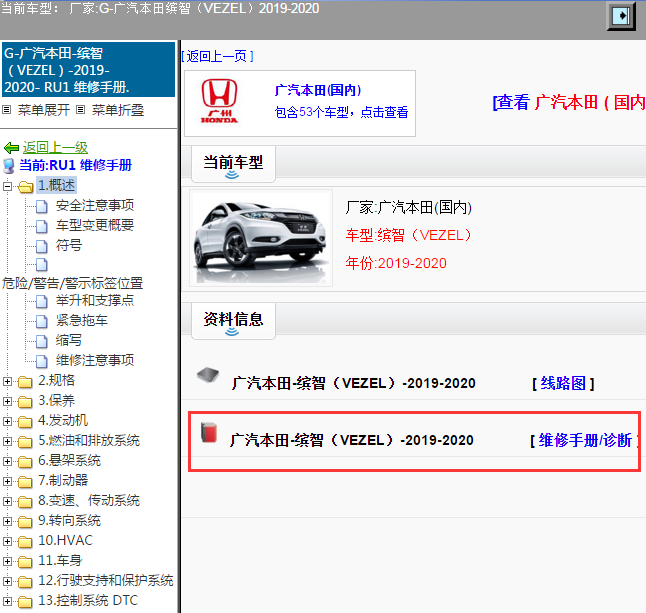The height and width of the screenshot is (613, 646).
Task: Click the folder icon for 10.HVAC
Action: [x=26, y=541]
